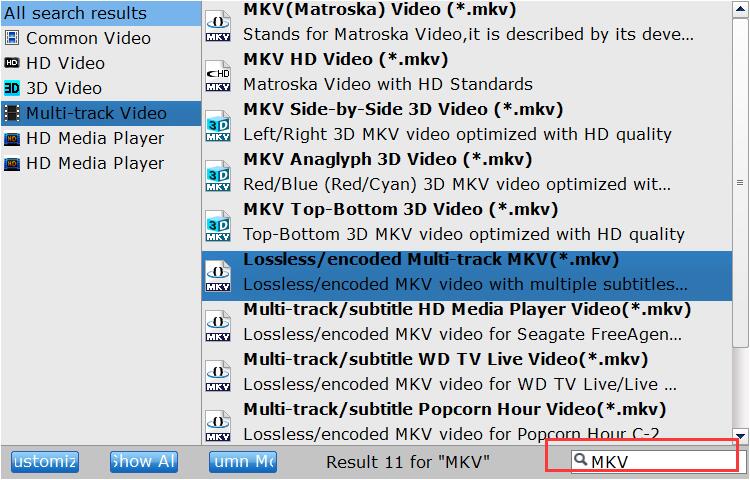
Task: Click description 'Top-Bottom 3D MKV video optimized'
Action: click(464, 234)
